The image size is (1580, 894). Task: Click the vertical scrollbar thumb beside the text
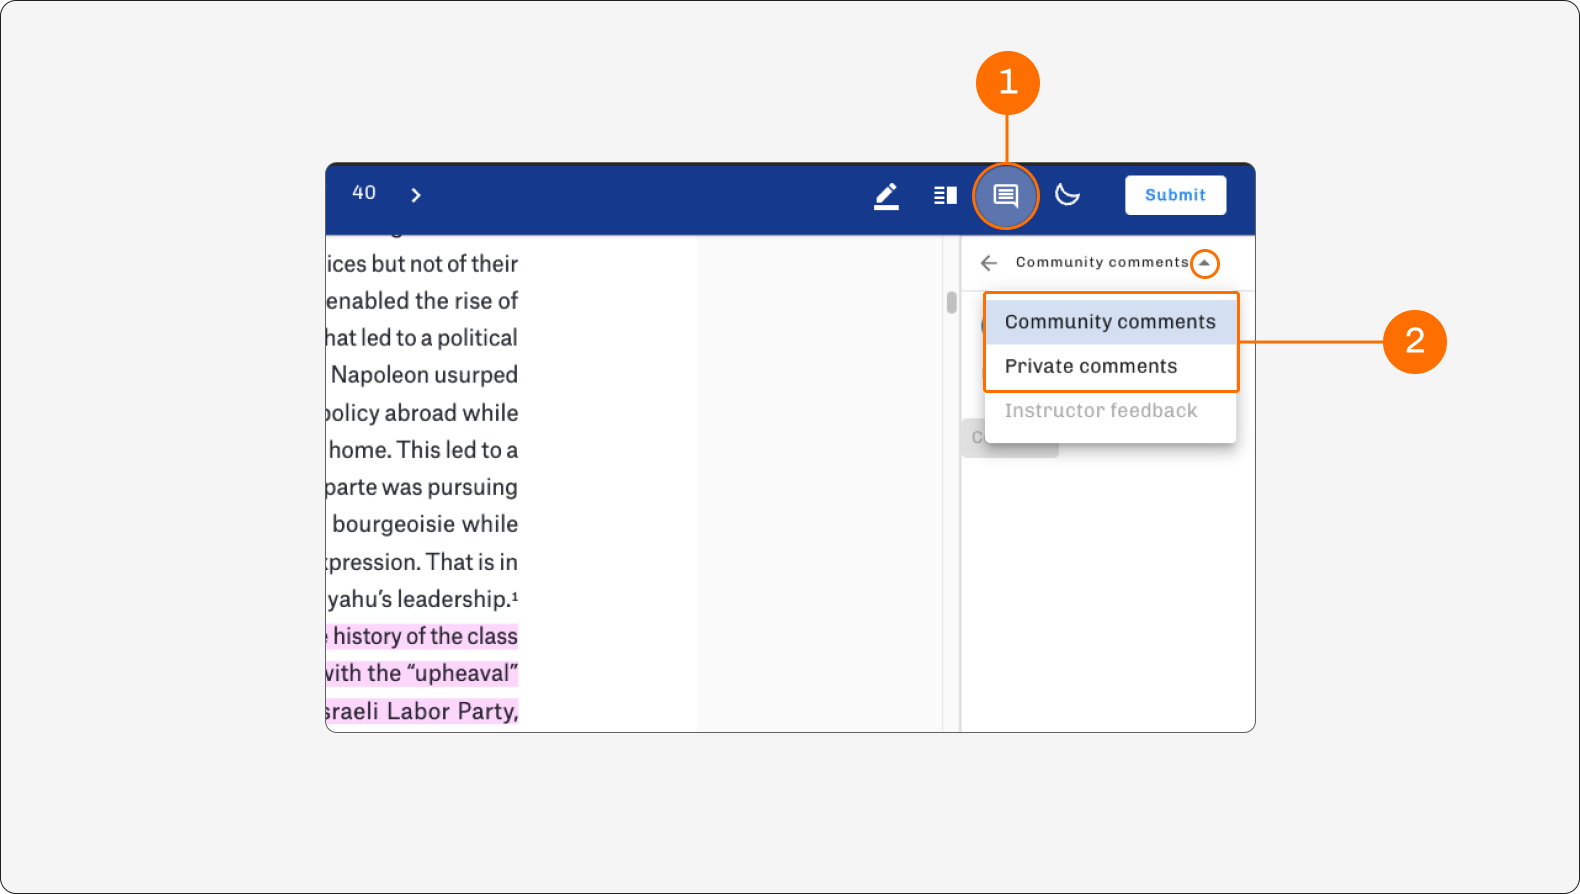click(x=951, y=302)
